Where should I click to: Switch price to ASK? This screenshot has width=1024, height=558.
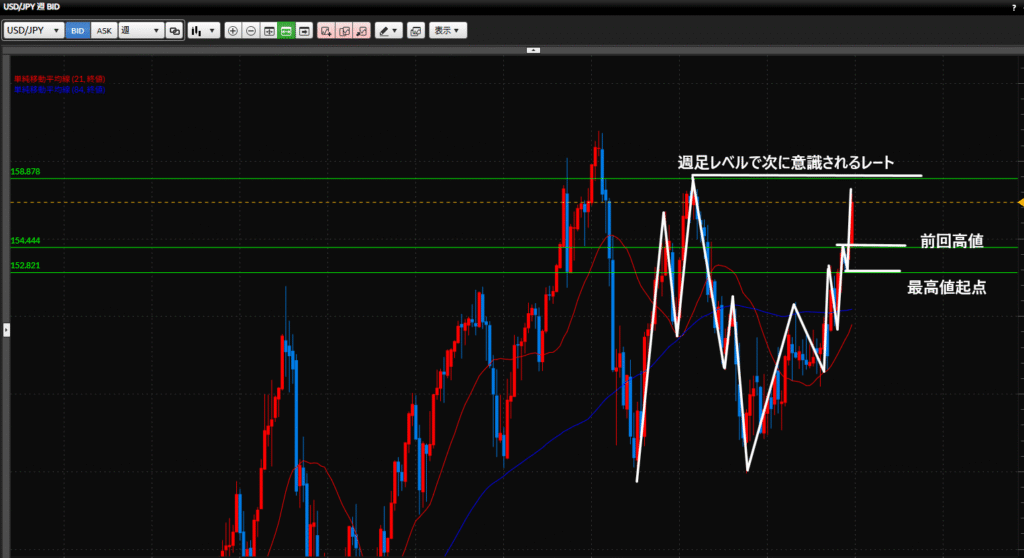pyautogui.click(x=103, y=31)
